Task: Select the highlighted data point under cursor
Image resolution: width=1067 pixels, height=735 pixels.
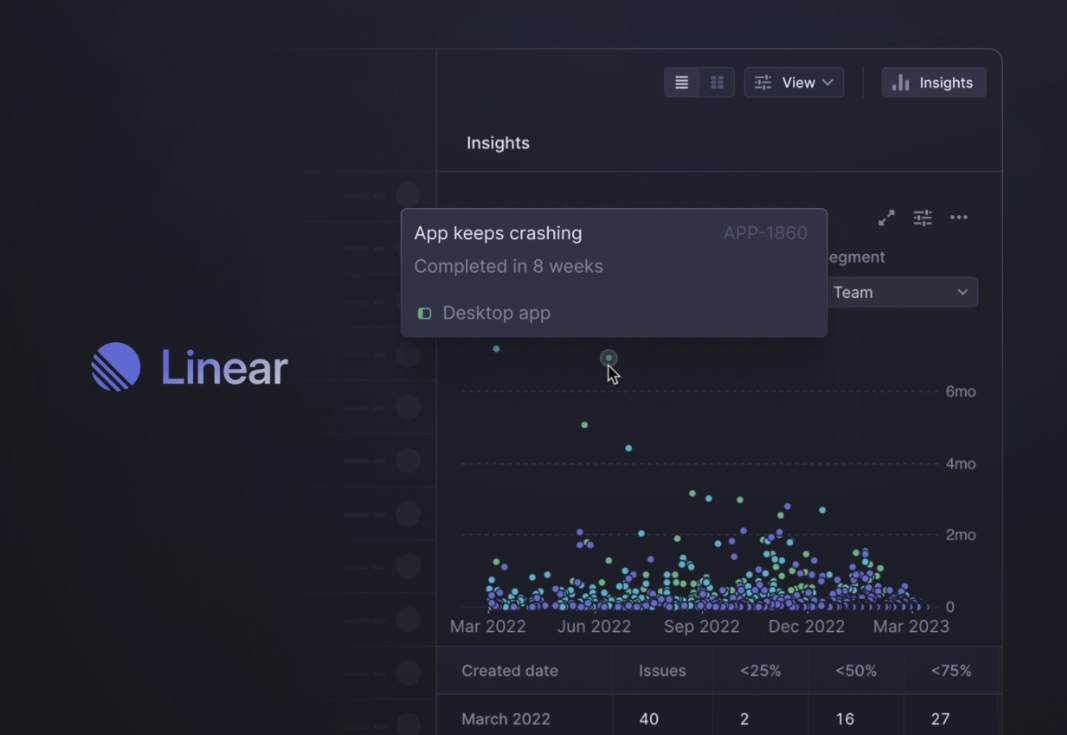Action: pos(608,358)
